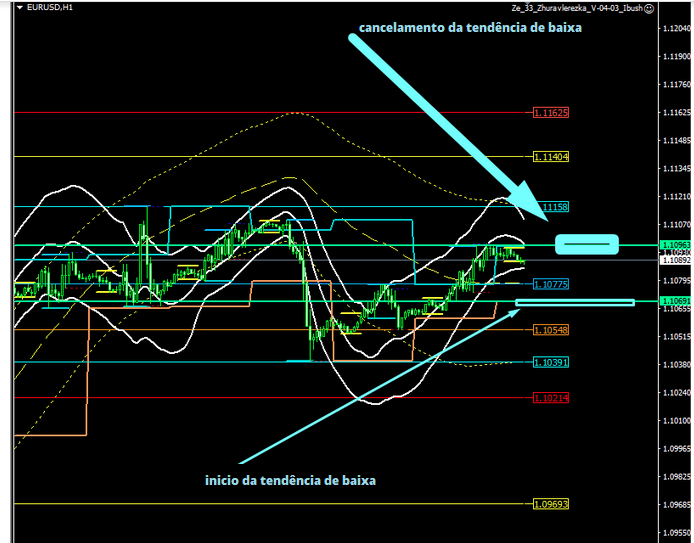Select the yellow 1.11404 price level label
Image resolution: width=694 pixels, height=543 pixels.
tap(550, 157)
